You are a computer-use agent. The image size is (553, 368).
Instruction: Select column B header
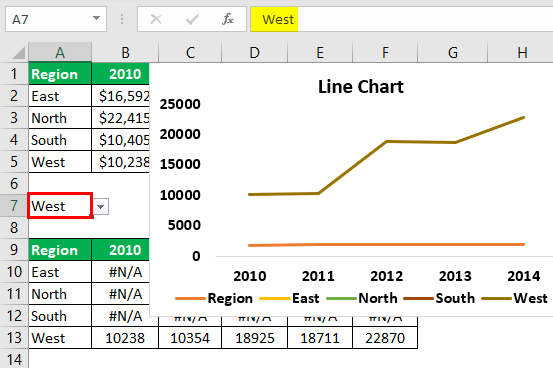click(125, 53)
